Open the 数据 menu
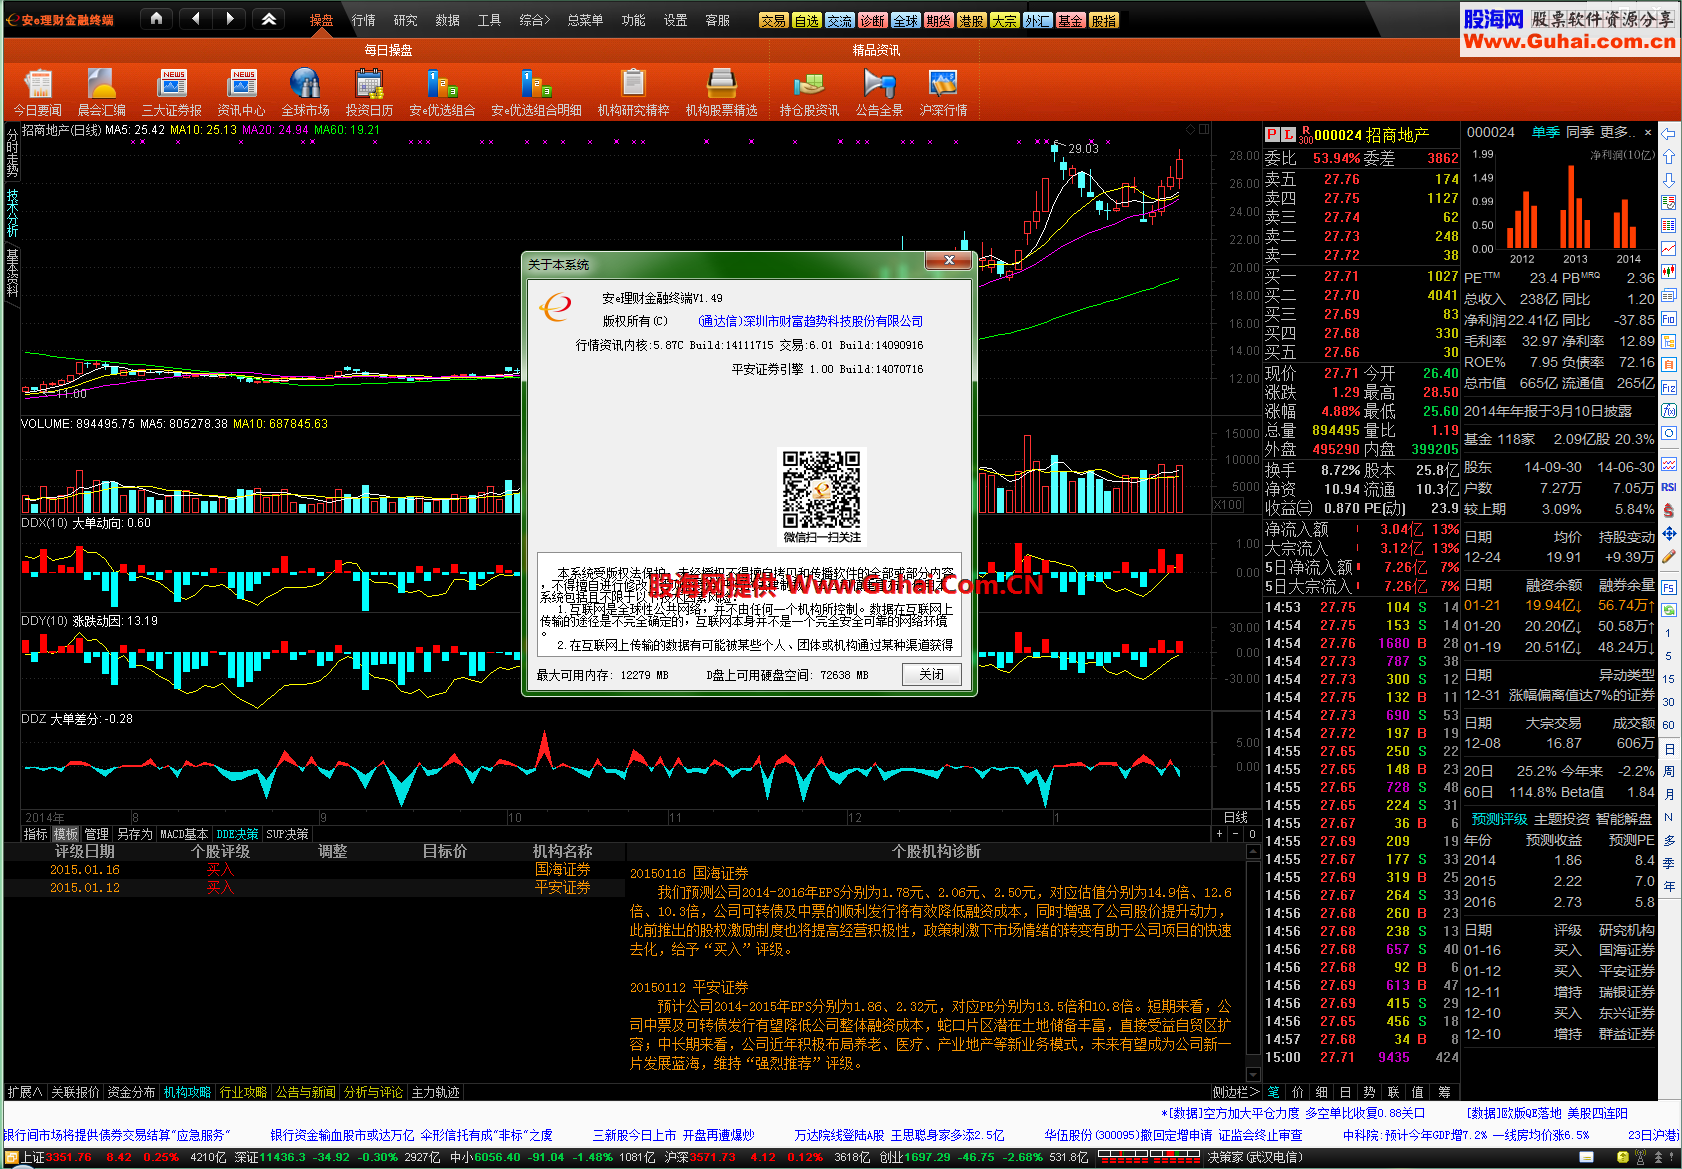The height and width of the screenshot is (1169, 1682). tap(448, 20)
